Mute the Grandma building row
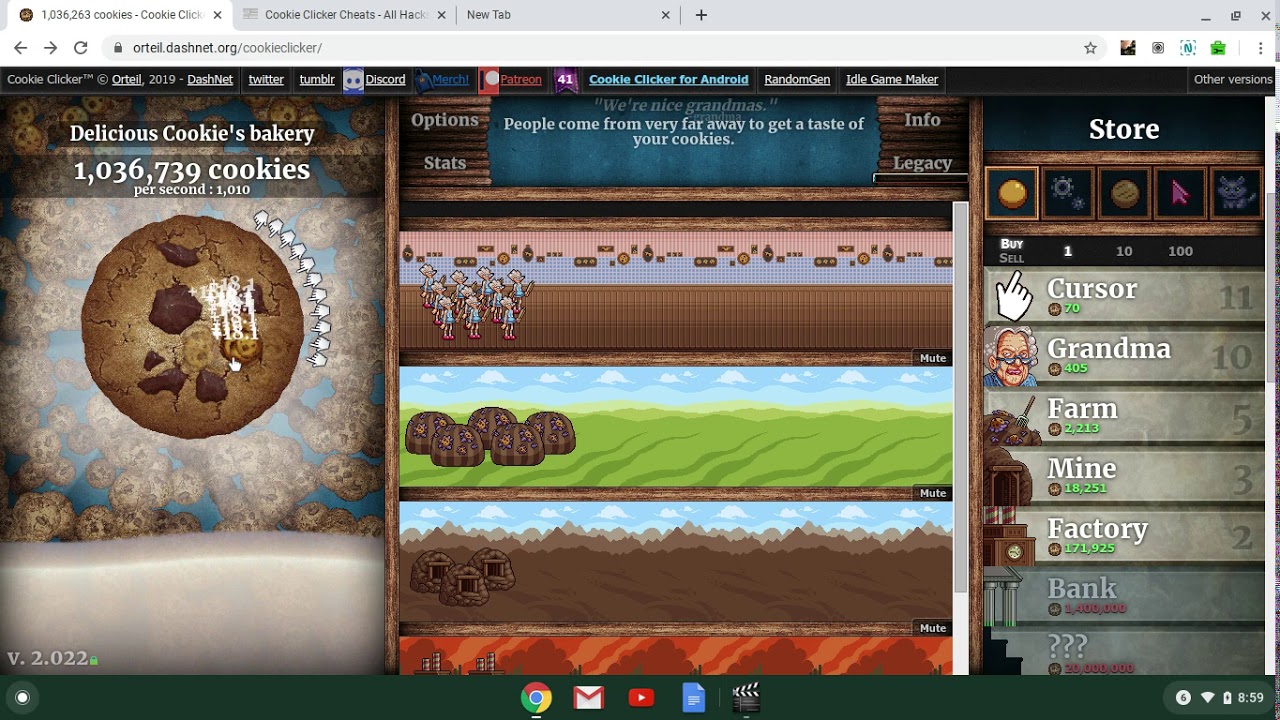1280x720 pixels. 933,358
